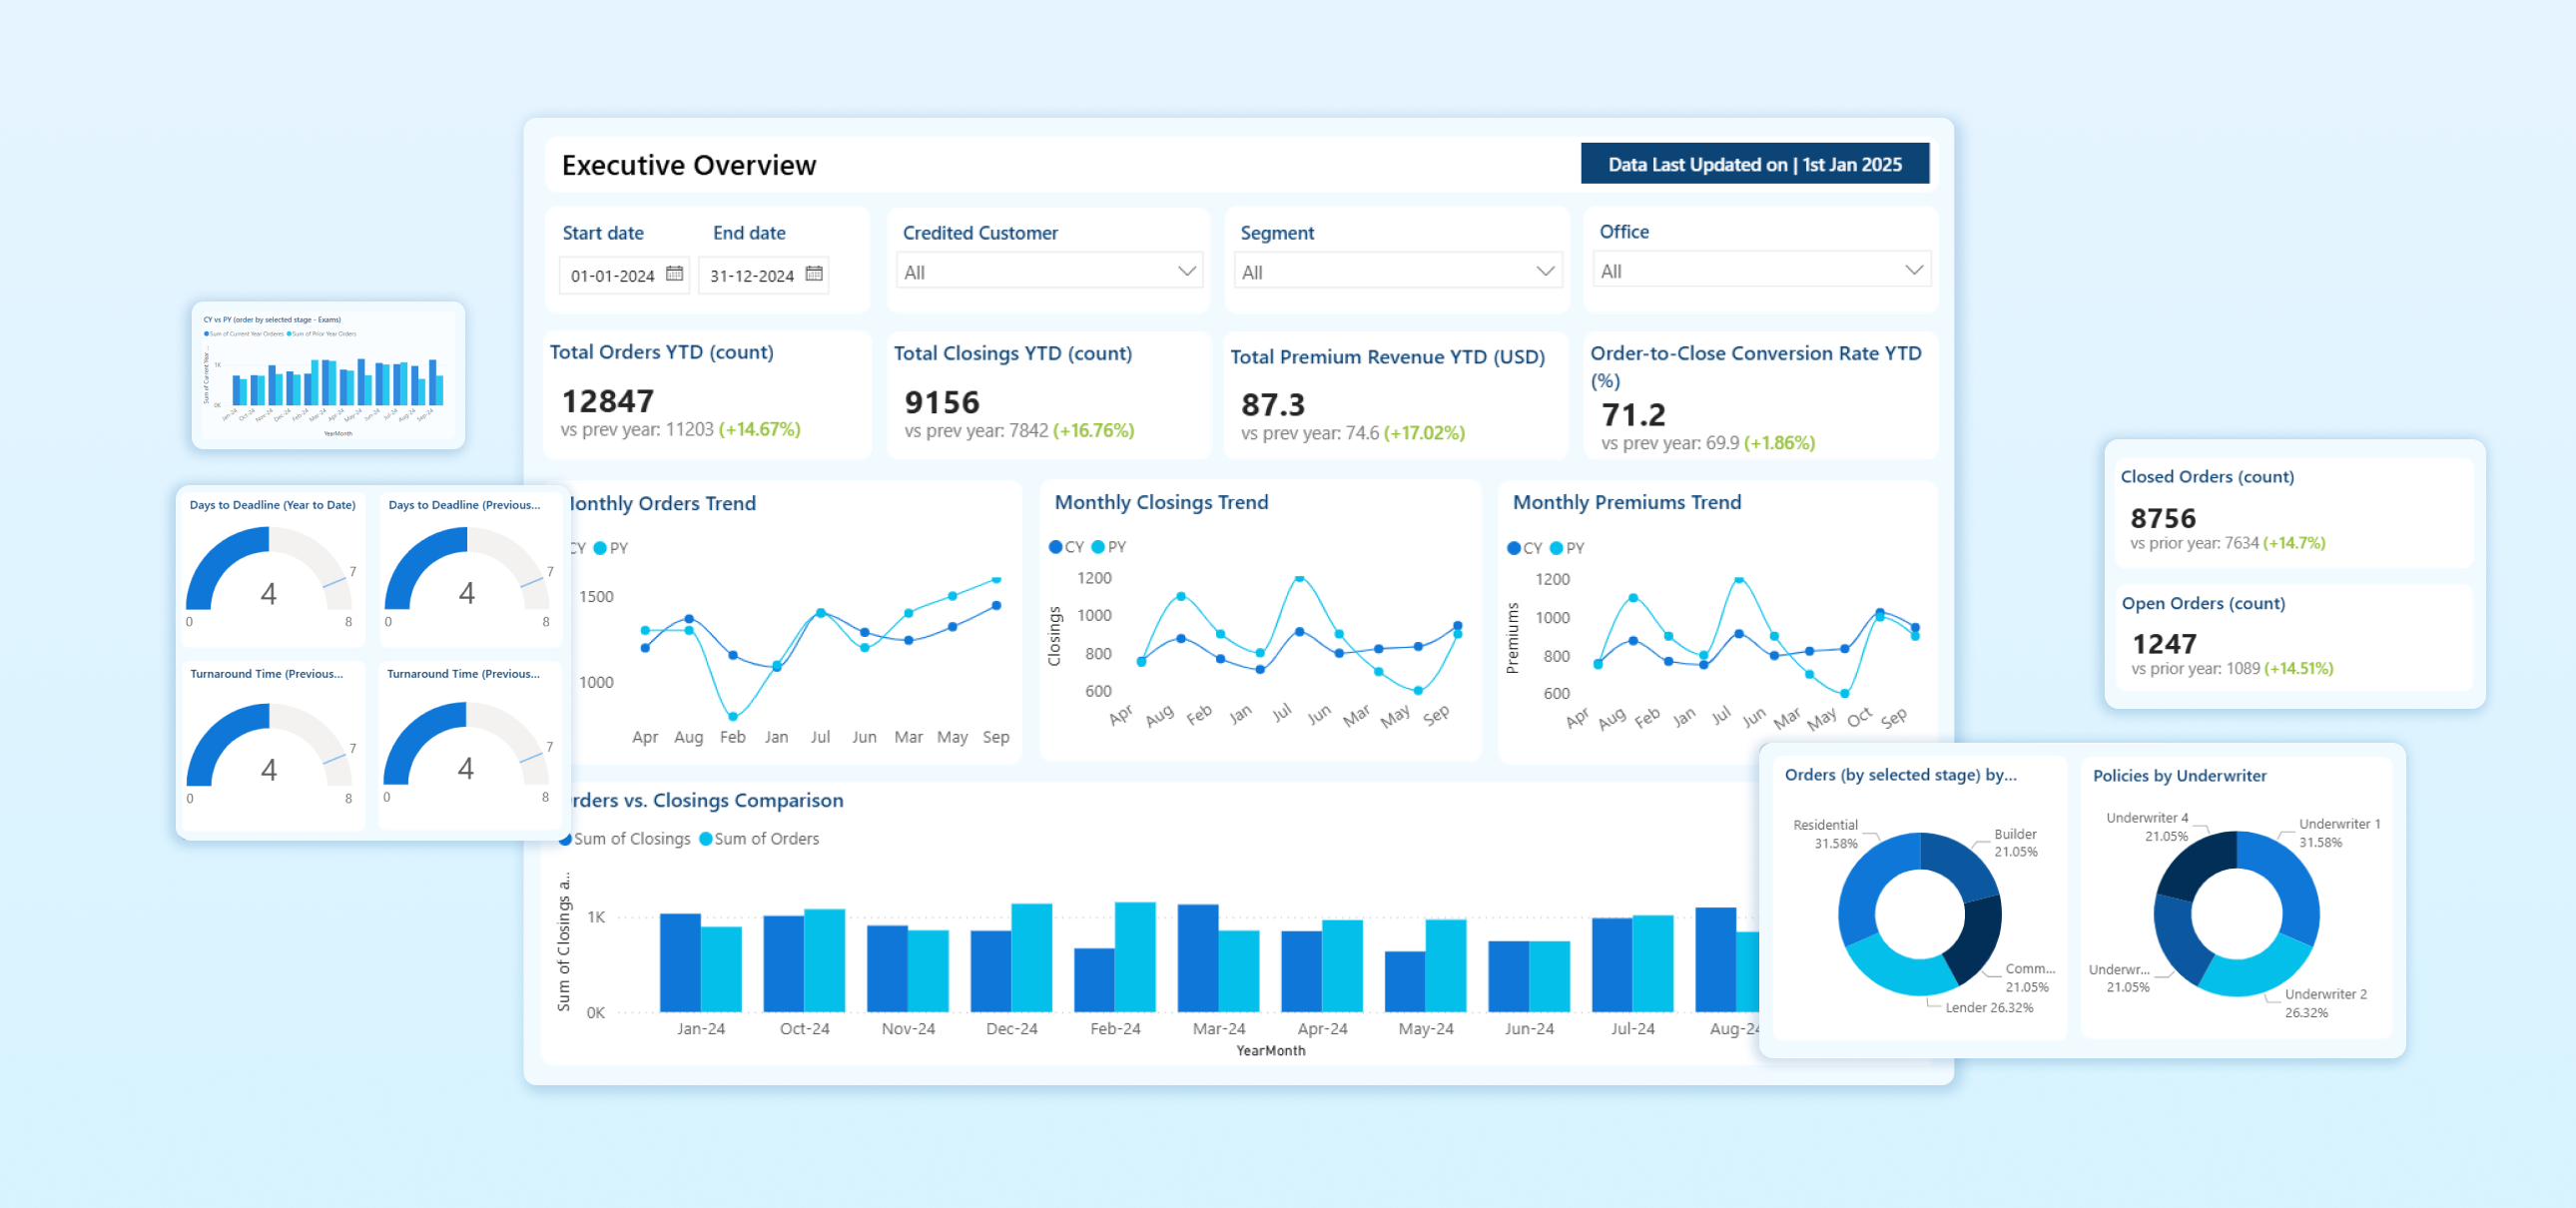Click the End date field showing 31-12-2024
This screenshot has width=2576, height=1208.
click(x=751, y=275)
